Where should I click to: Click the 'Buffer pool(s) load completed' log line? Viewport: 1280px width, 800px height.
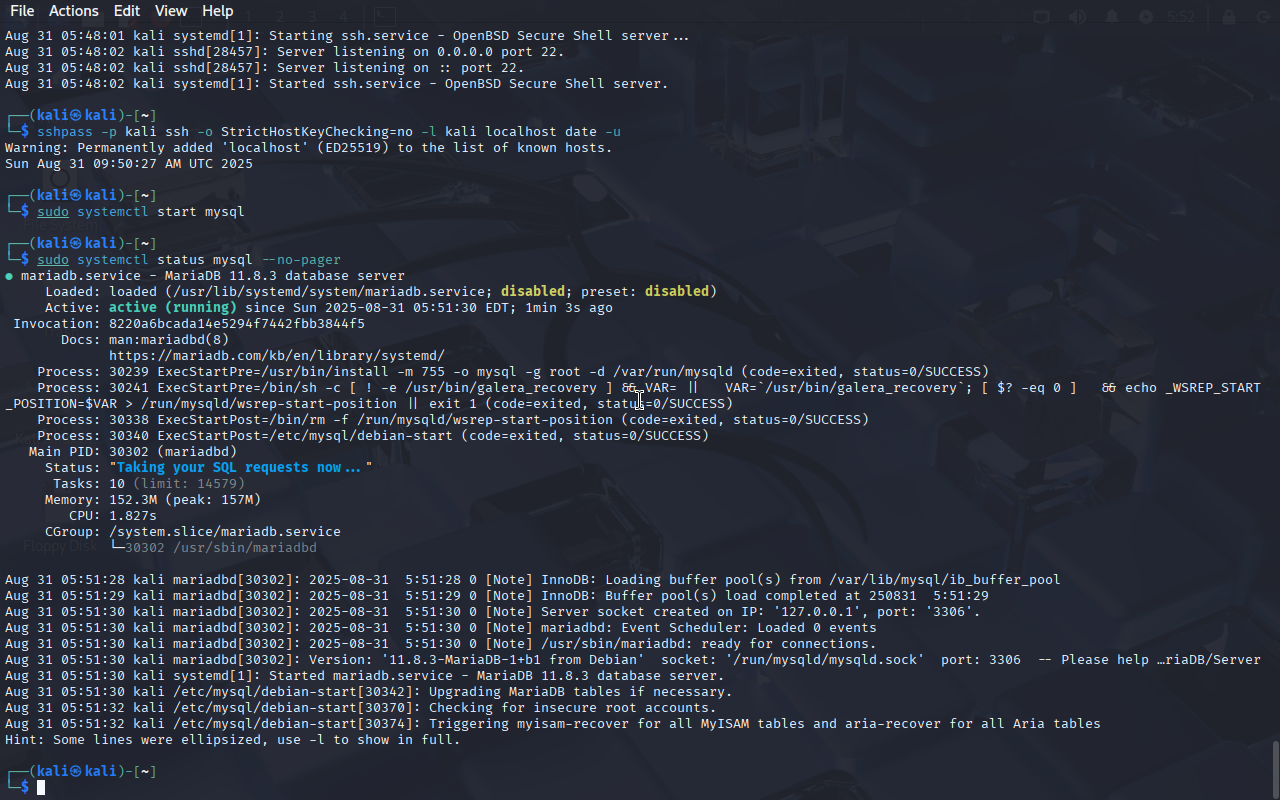coord(497,596)
